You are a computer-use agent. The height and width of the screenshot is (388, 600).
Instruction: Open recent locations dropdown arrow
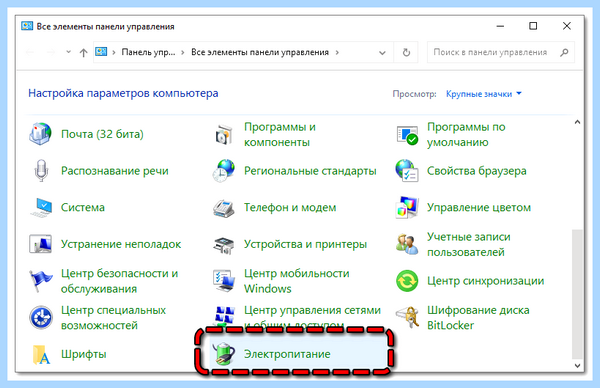point(68,52)
